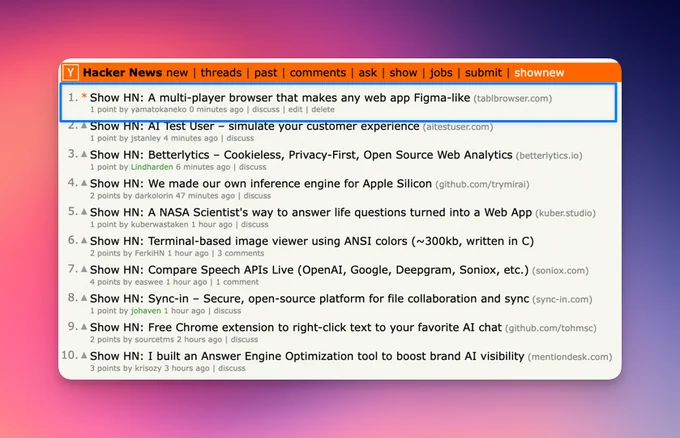
Task: Open johaven's user profile
Action: tap(146, 311)
